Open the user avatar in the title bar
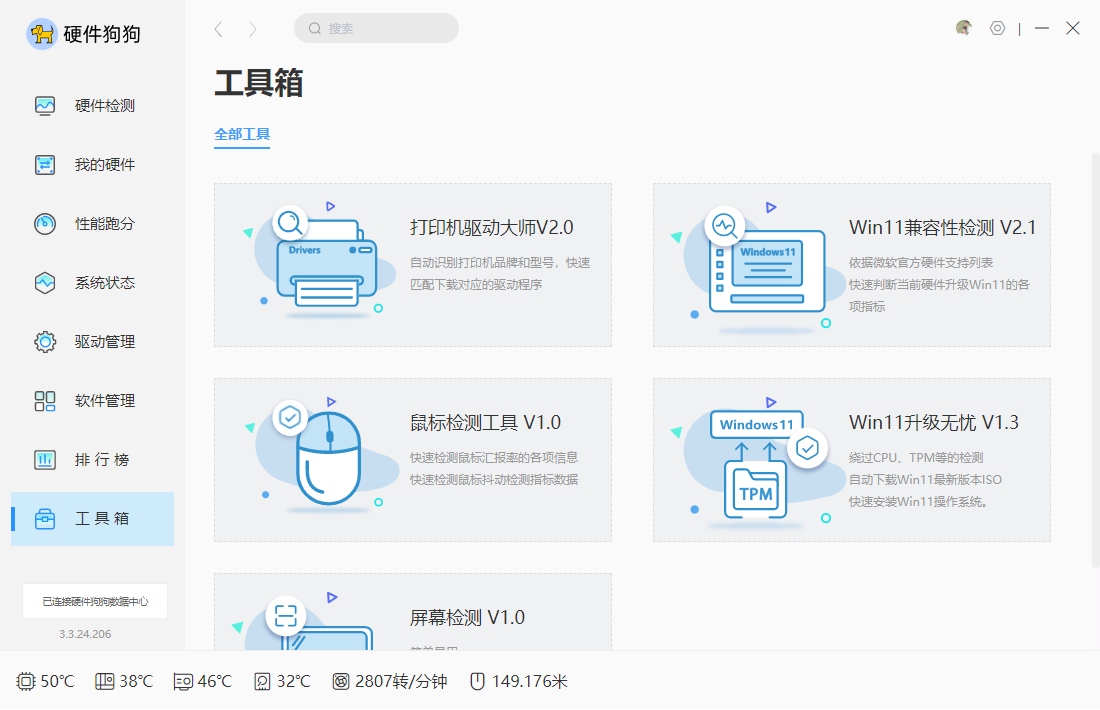 [x=964, y=28]
